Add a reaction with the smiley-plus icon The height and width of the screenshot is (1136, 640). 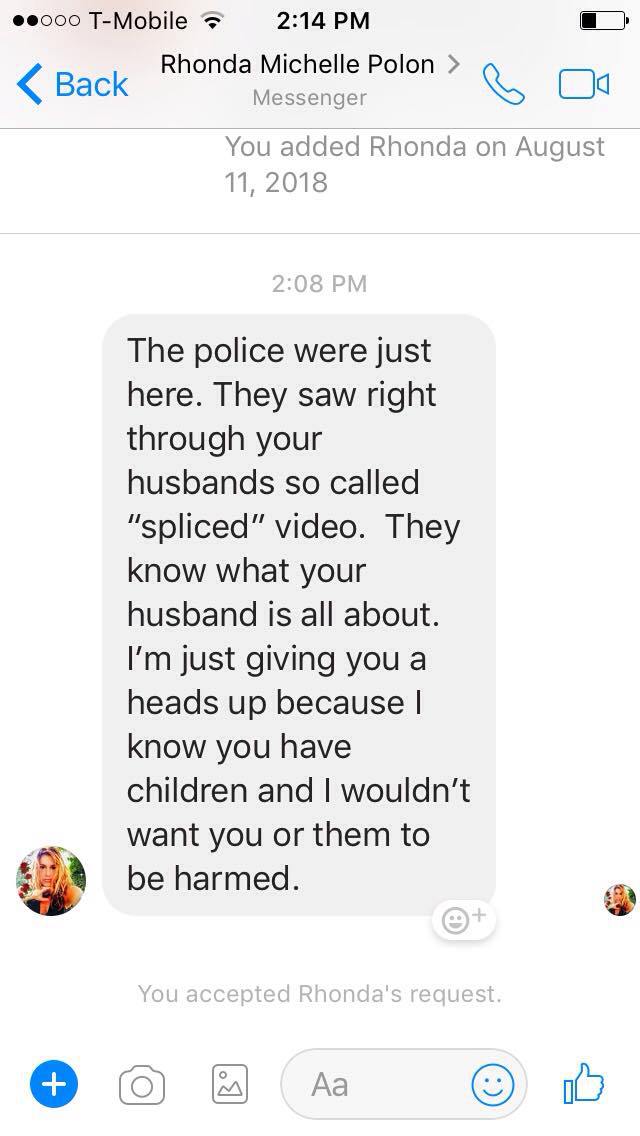463,920
